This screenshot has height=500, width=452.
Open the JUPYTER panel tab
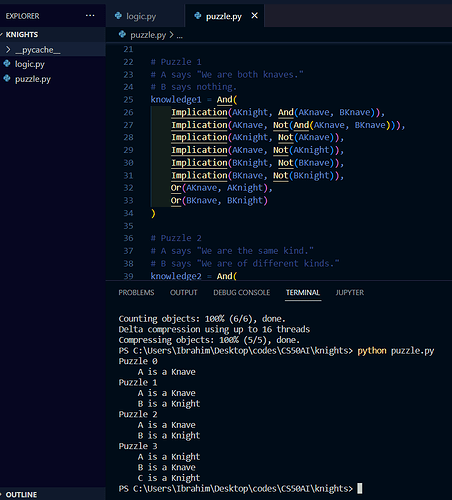coord(350,293)
